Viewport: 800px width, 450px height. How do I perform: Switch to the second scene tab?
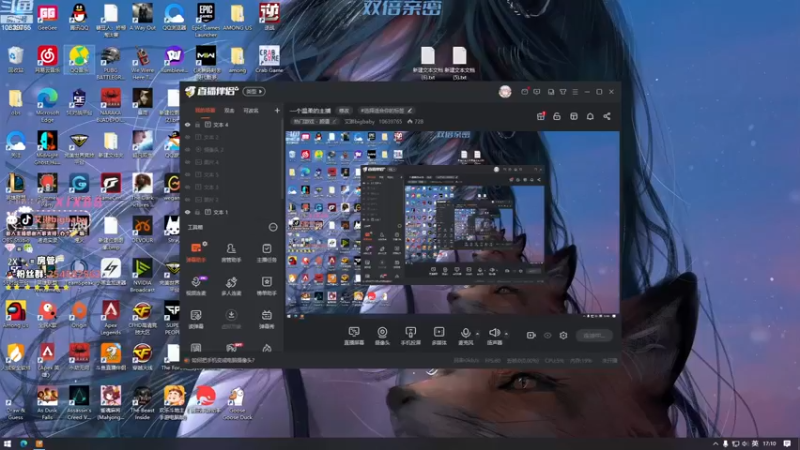[230, 110]
